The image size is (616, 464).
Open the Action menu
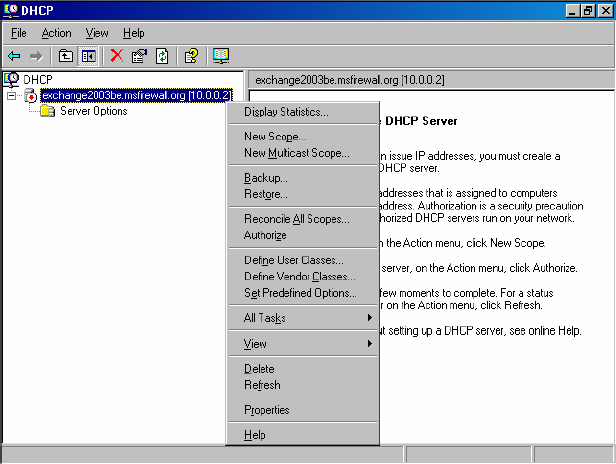tap(57, 33)
